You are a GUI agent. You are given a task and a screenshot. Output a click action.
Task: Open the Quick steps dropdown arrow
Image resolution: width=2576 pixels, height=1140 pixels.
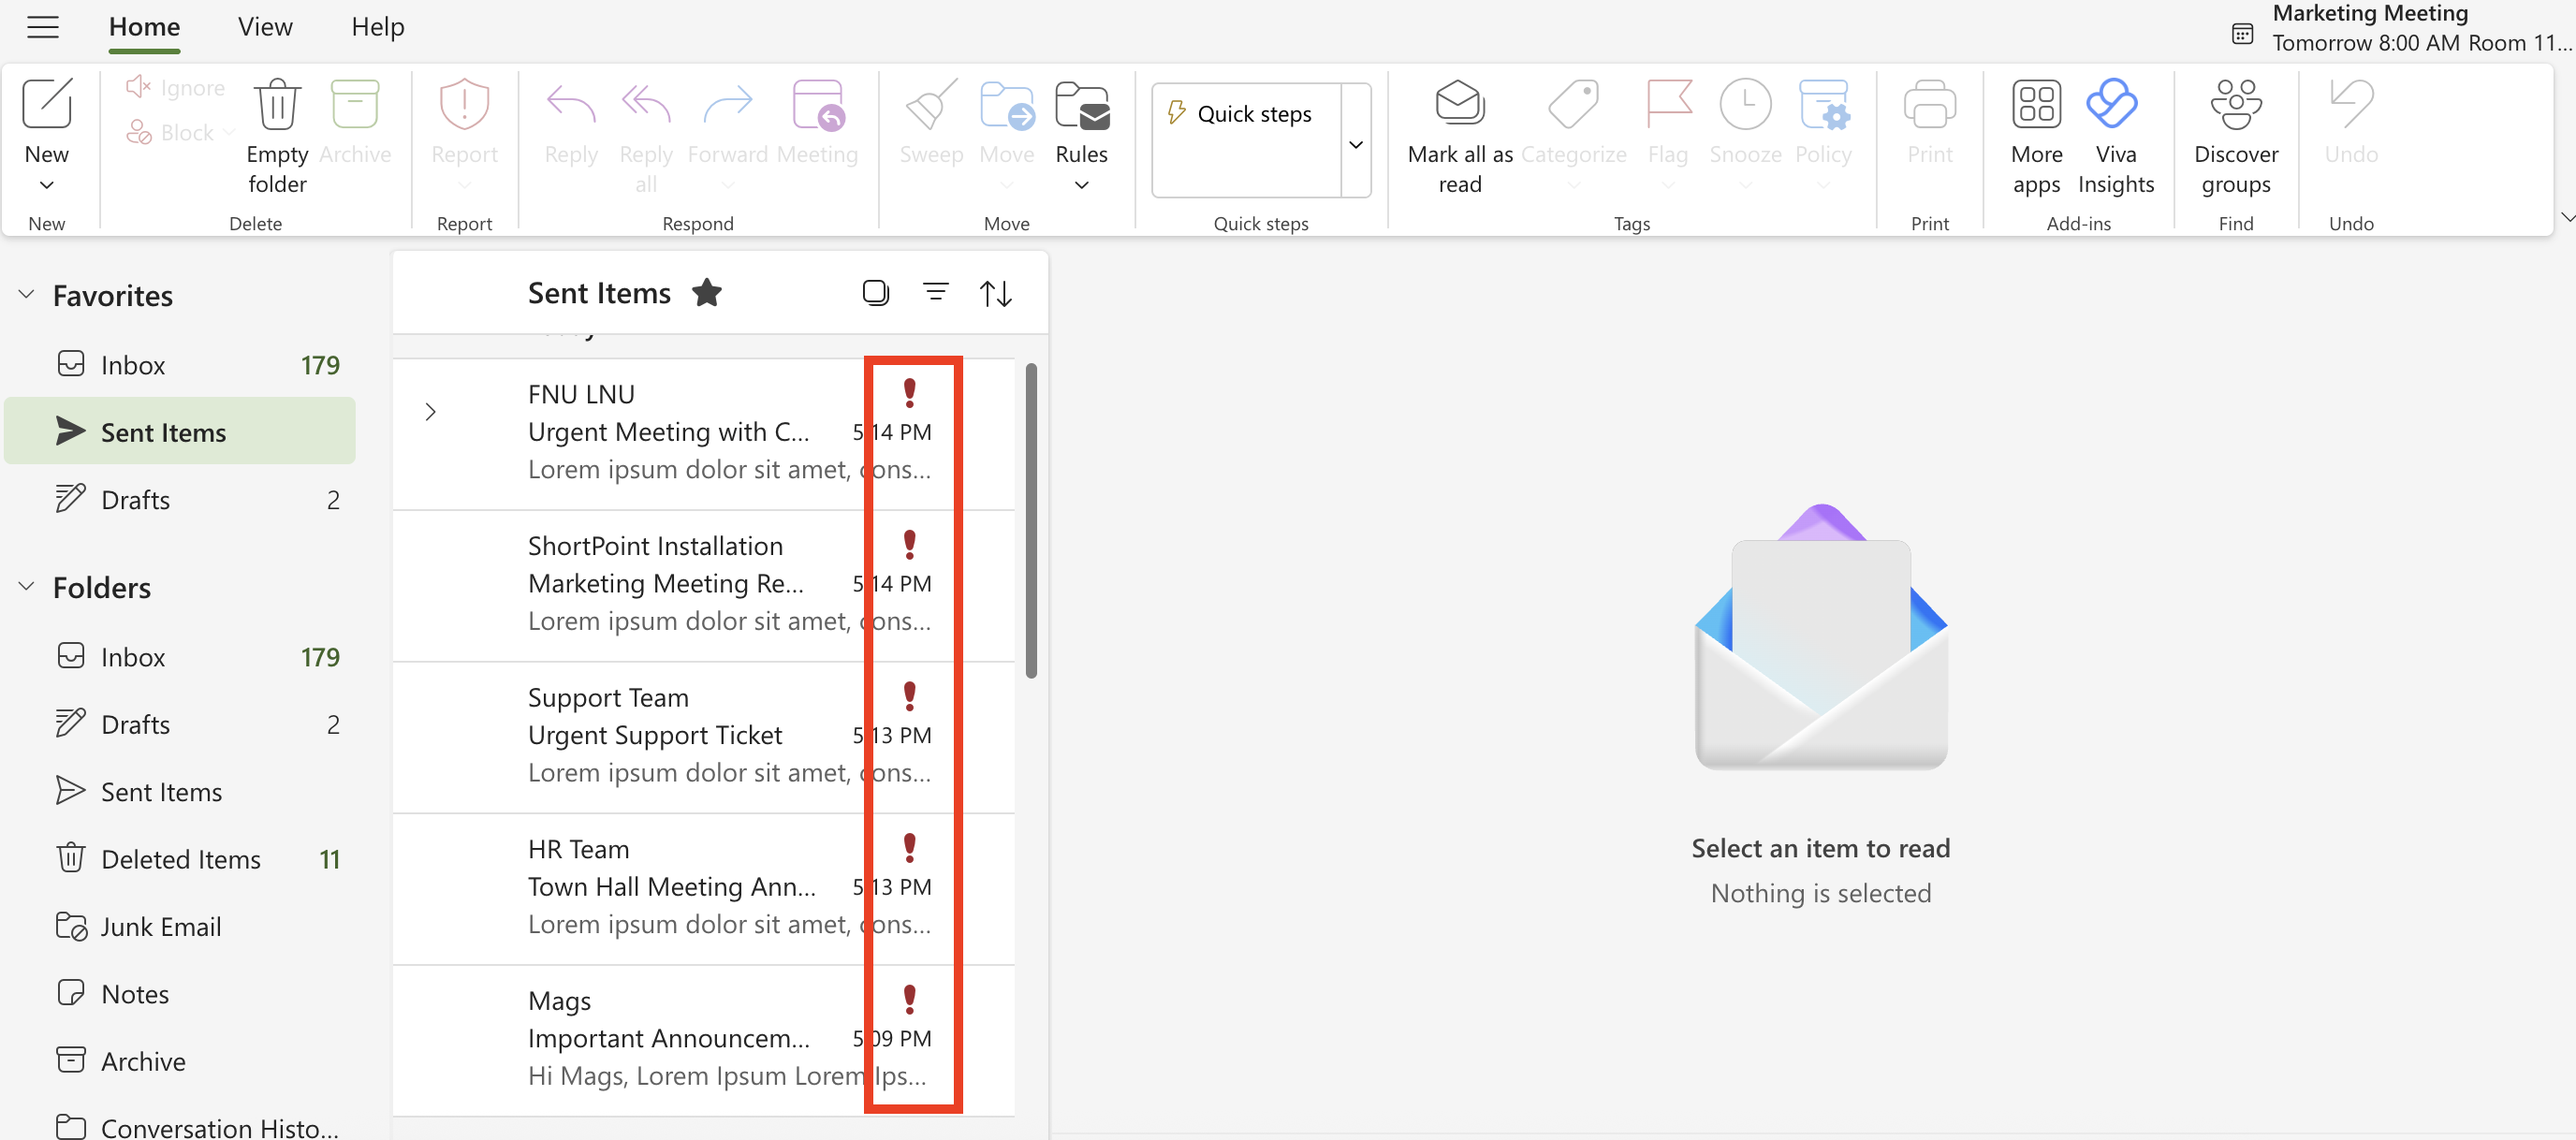(x=1356, y=143)
